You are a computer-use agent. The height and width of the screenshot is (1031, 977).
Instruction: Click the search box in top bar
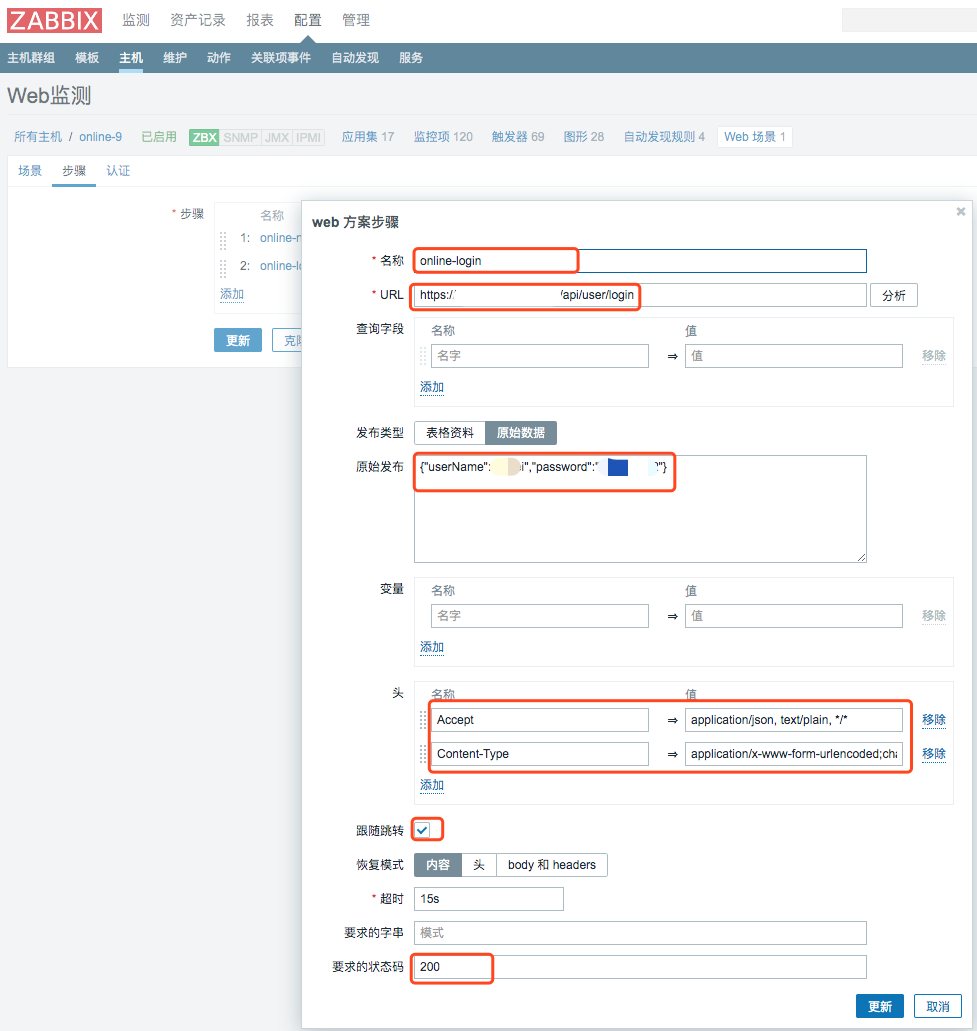click(x=909, y=20)
